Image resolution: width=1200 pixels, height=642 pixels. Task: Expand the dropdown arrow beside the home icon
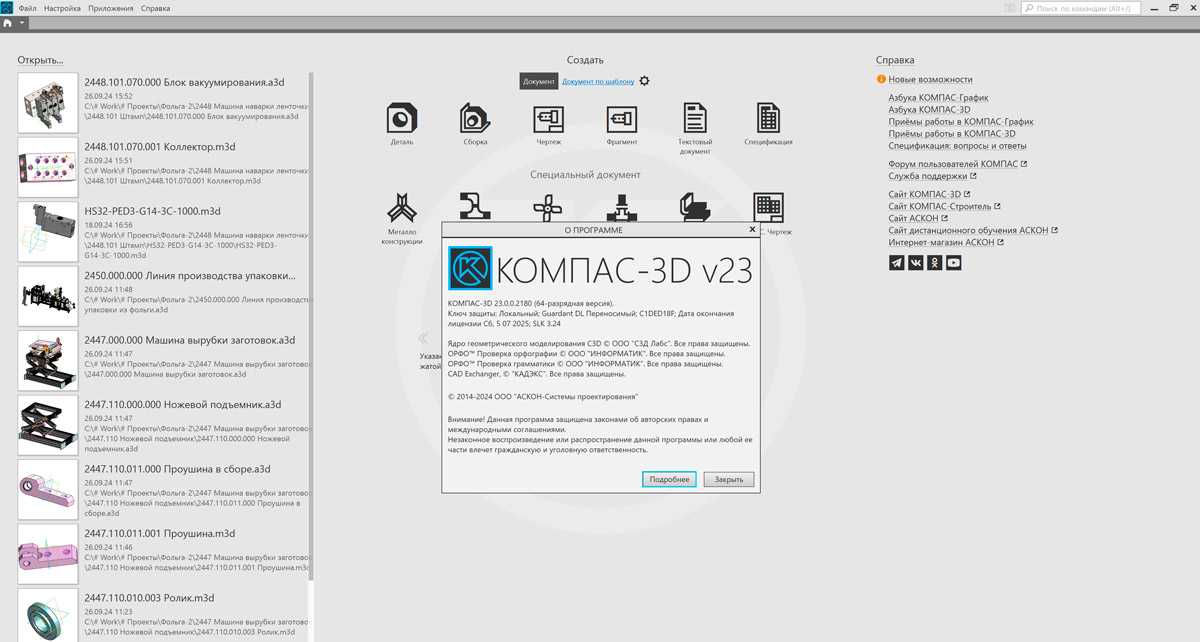coord(22,22)
